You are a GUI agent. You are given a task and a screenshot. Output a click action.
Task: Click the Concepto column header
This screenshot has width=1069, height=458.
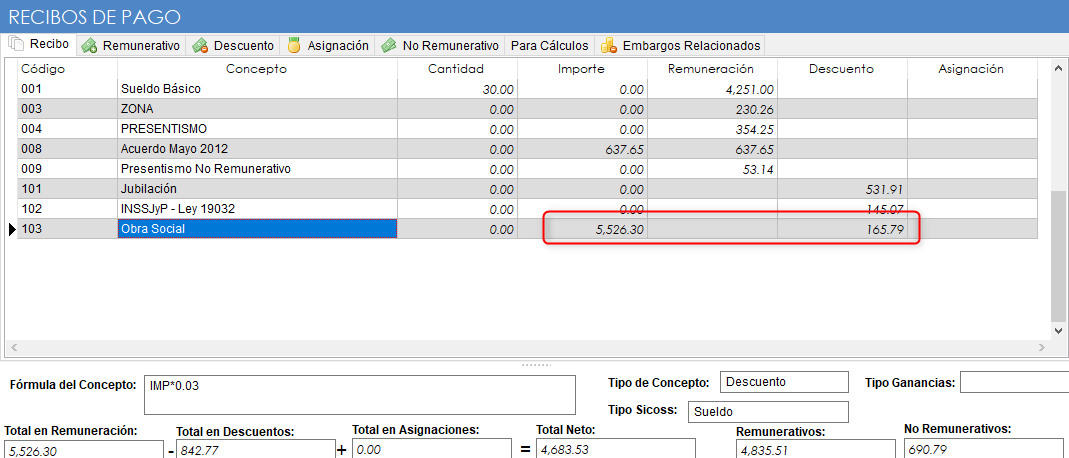(x=256, y=69)
